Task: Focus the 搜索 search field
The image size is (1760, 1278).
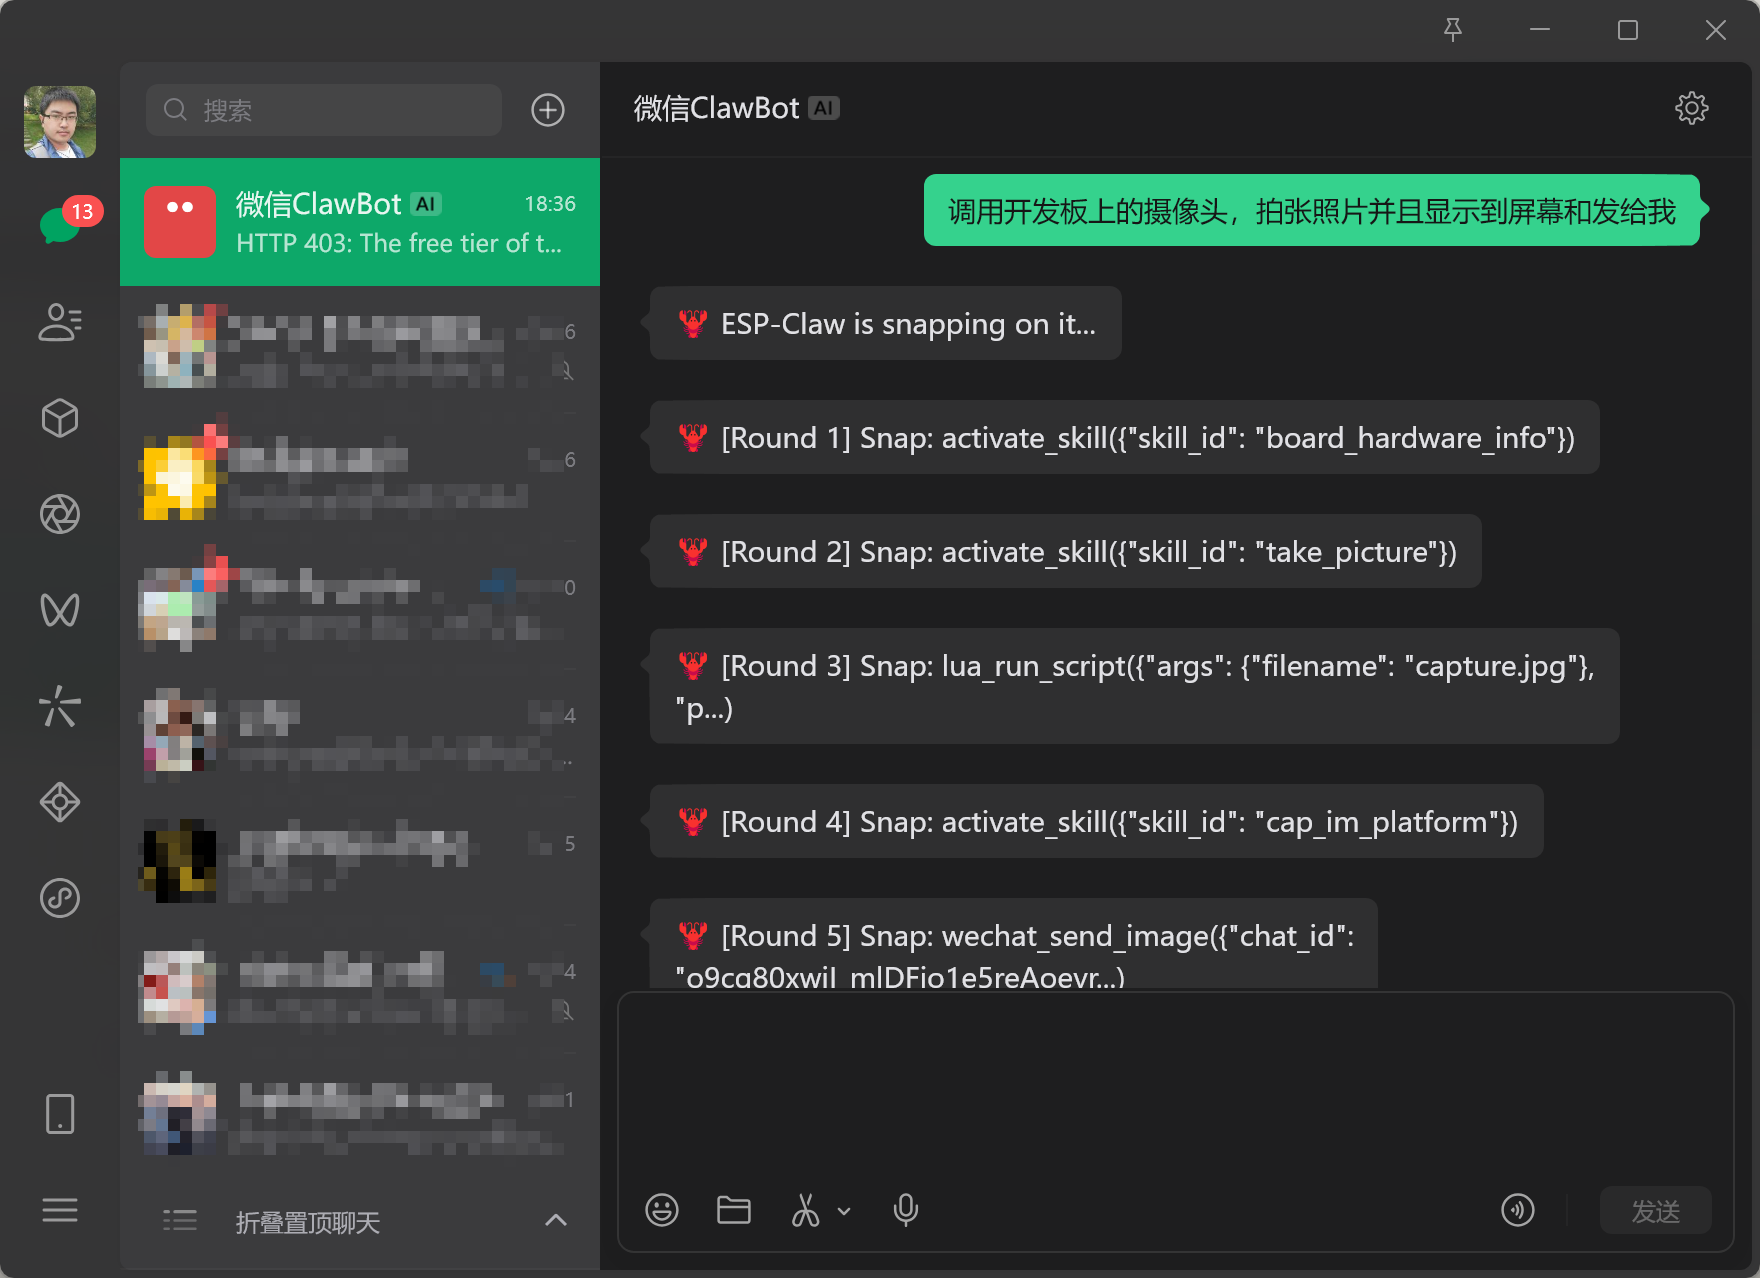Action: point(324,110)
